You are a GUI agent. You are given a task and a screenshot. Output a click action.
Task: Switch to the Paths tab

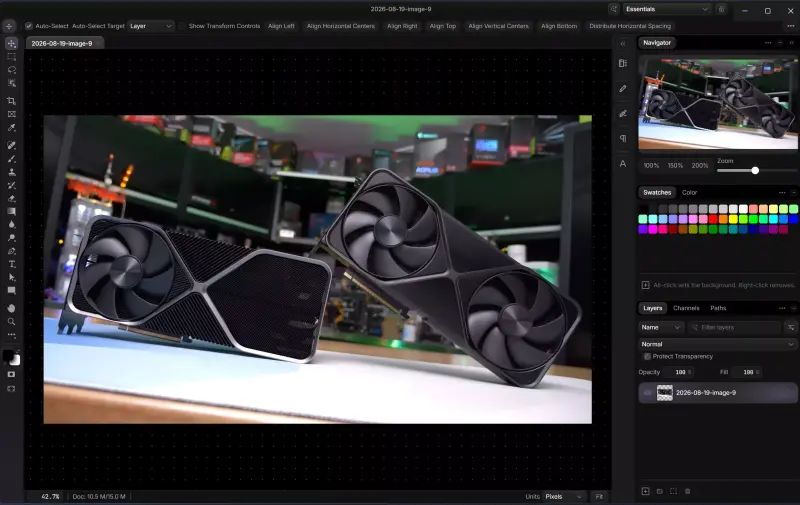point(718,308)
